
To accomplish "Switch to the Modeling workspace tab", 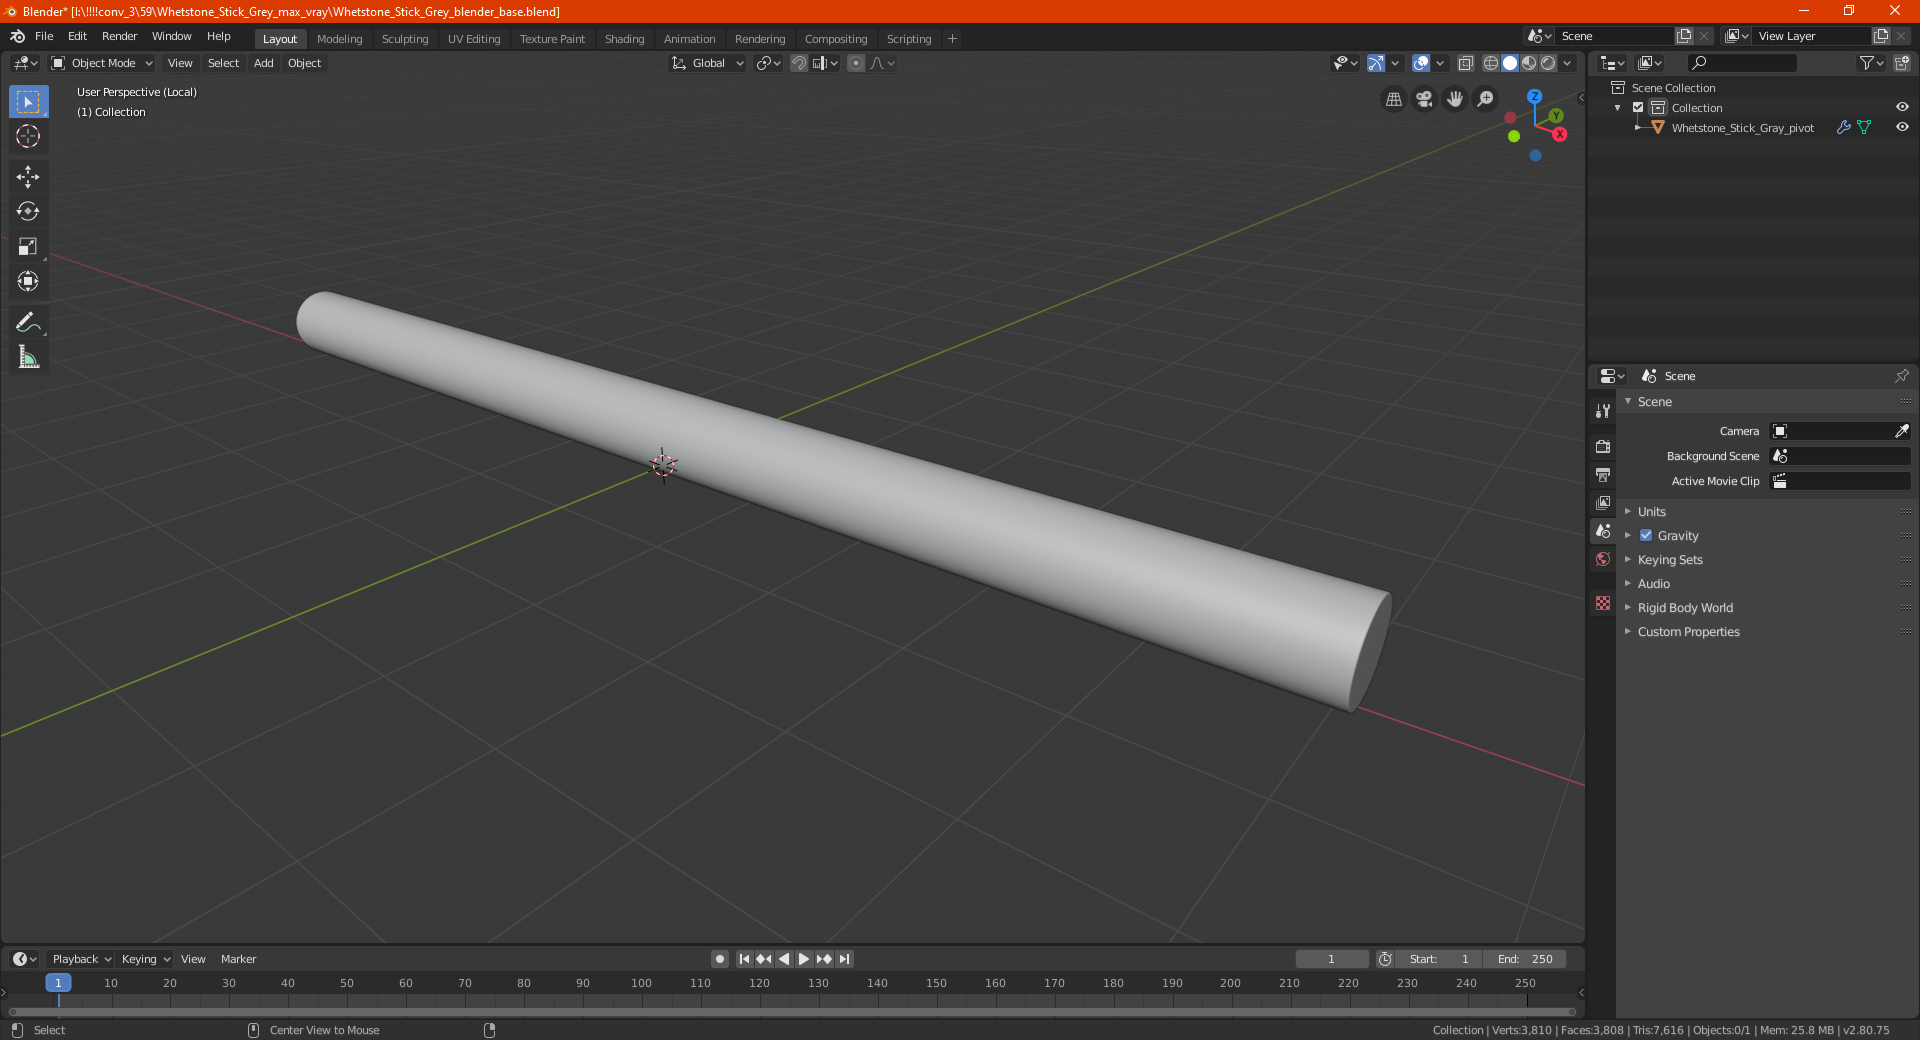I will point(339,39).
